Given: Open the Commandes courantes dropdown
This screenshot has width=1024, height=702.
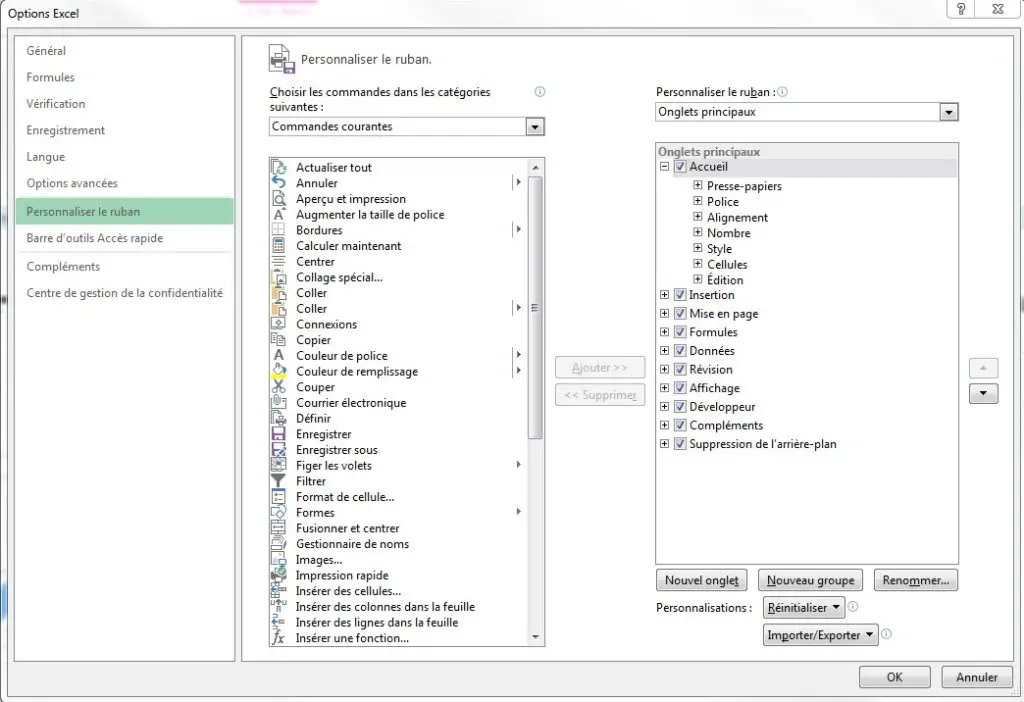Looking at the screenshot, I should (x=535, y=127).
